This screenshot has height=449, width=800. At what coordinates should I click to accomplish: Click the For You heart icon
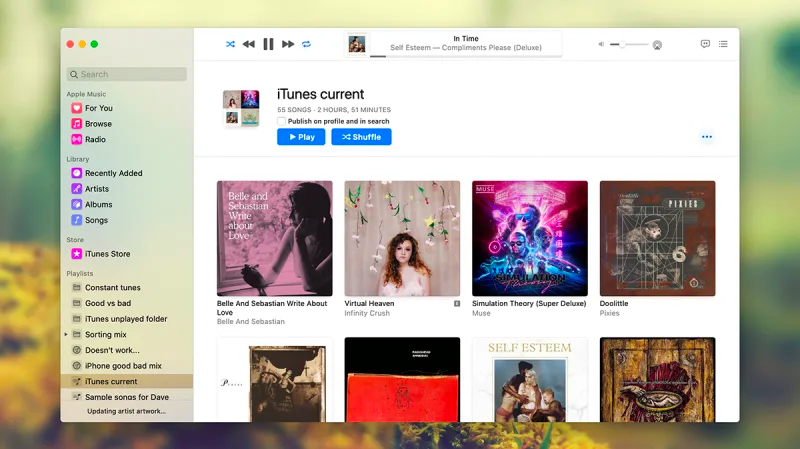coord(77,108)
